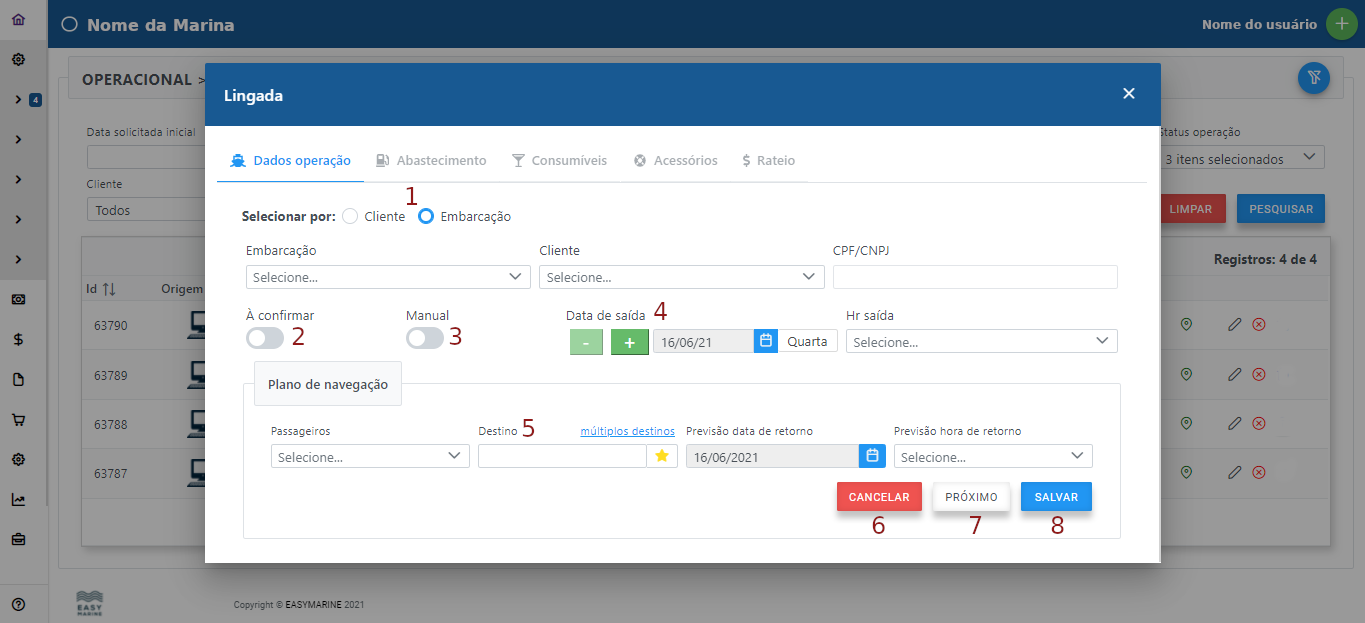Screen dimensions: 1365x623
Task: Switch to the Abastecimento tab
Action: 431,160
